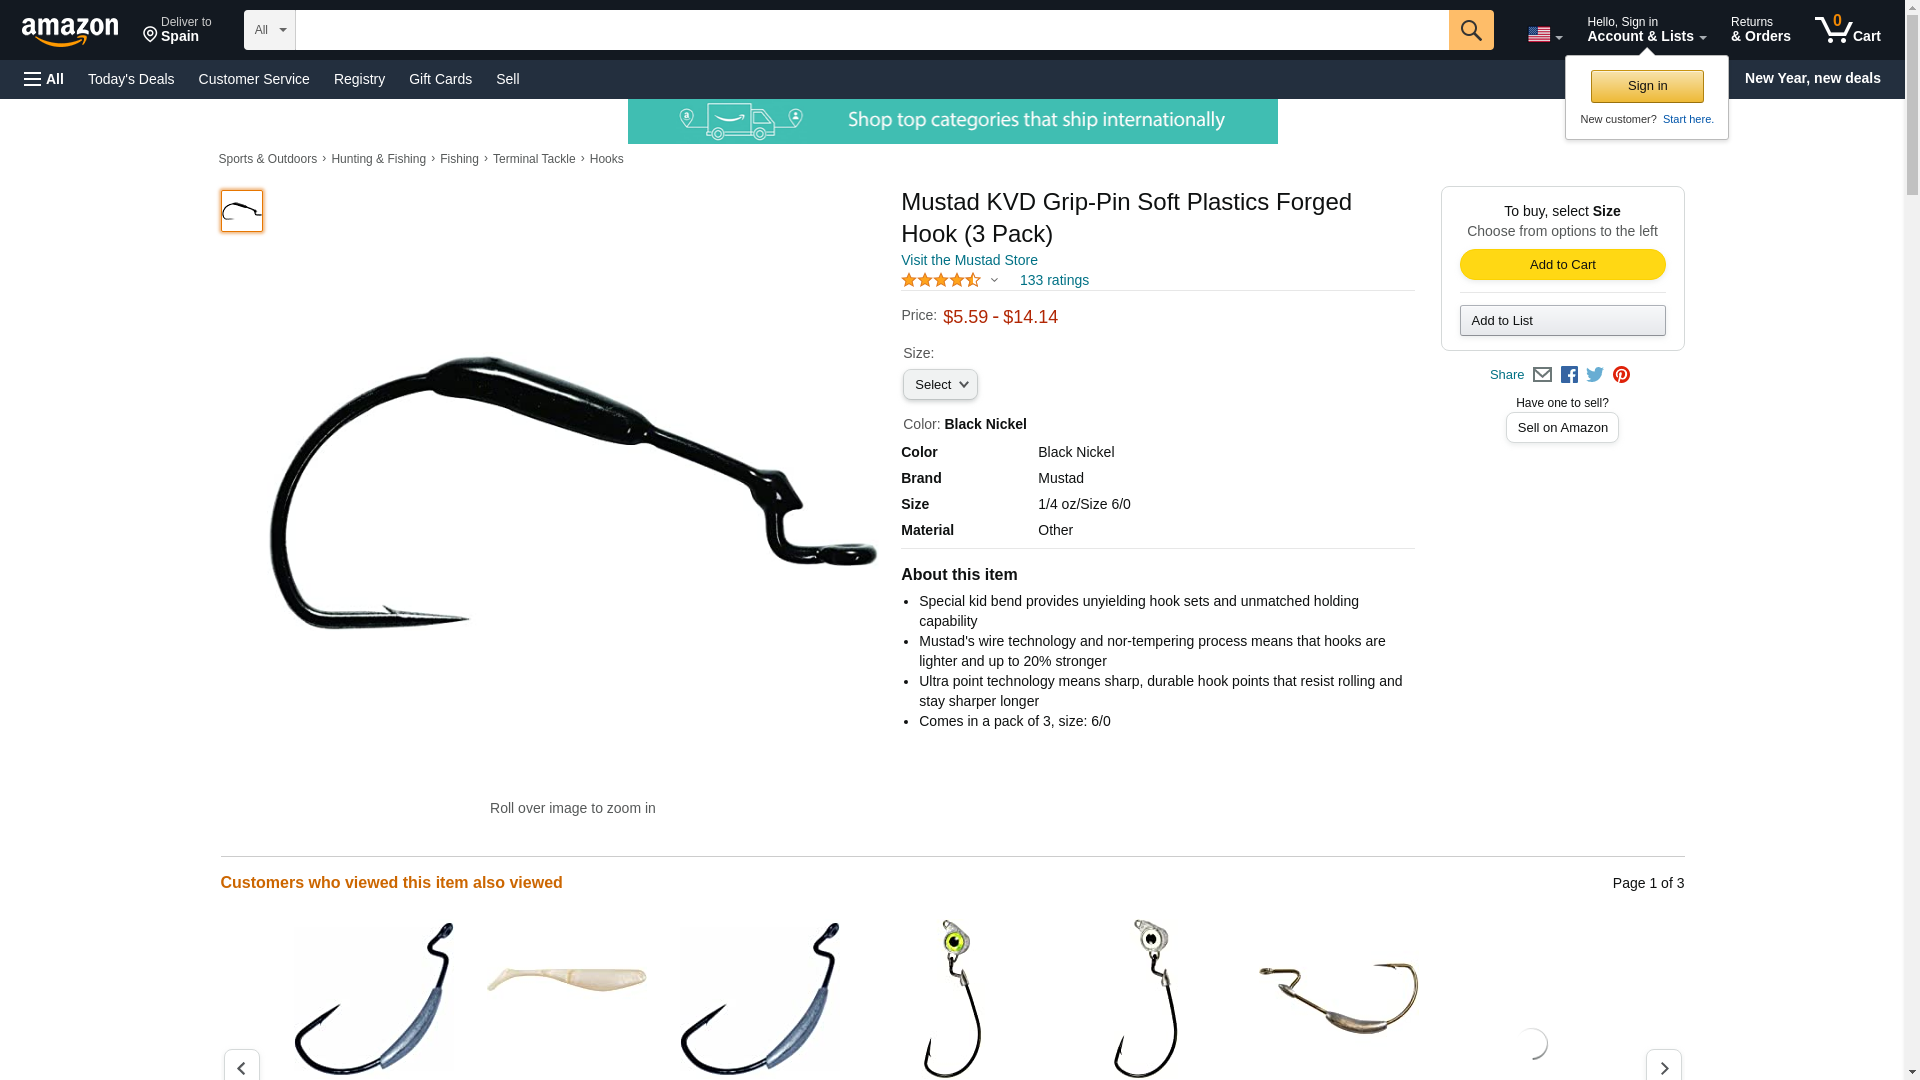This screenshot has height=1080, width=1920.
Task: Click the Amazon logo
Action: (x=70, y=31)
